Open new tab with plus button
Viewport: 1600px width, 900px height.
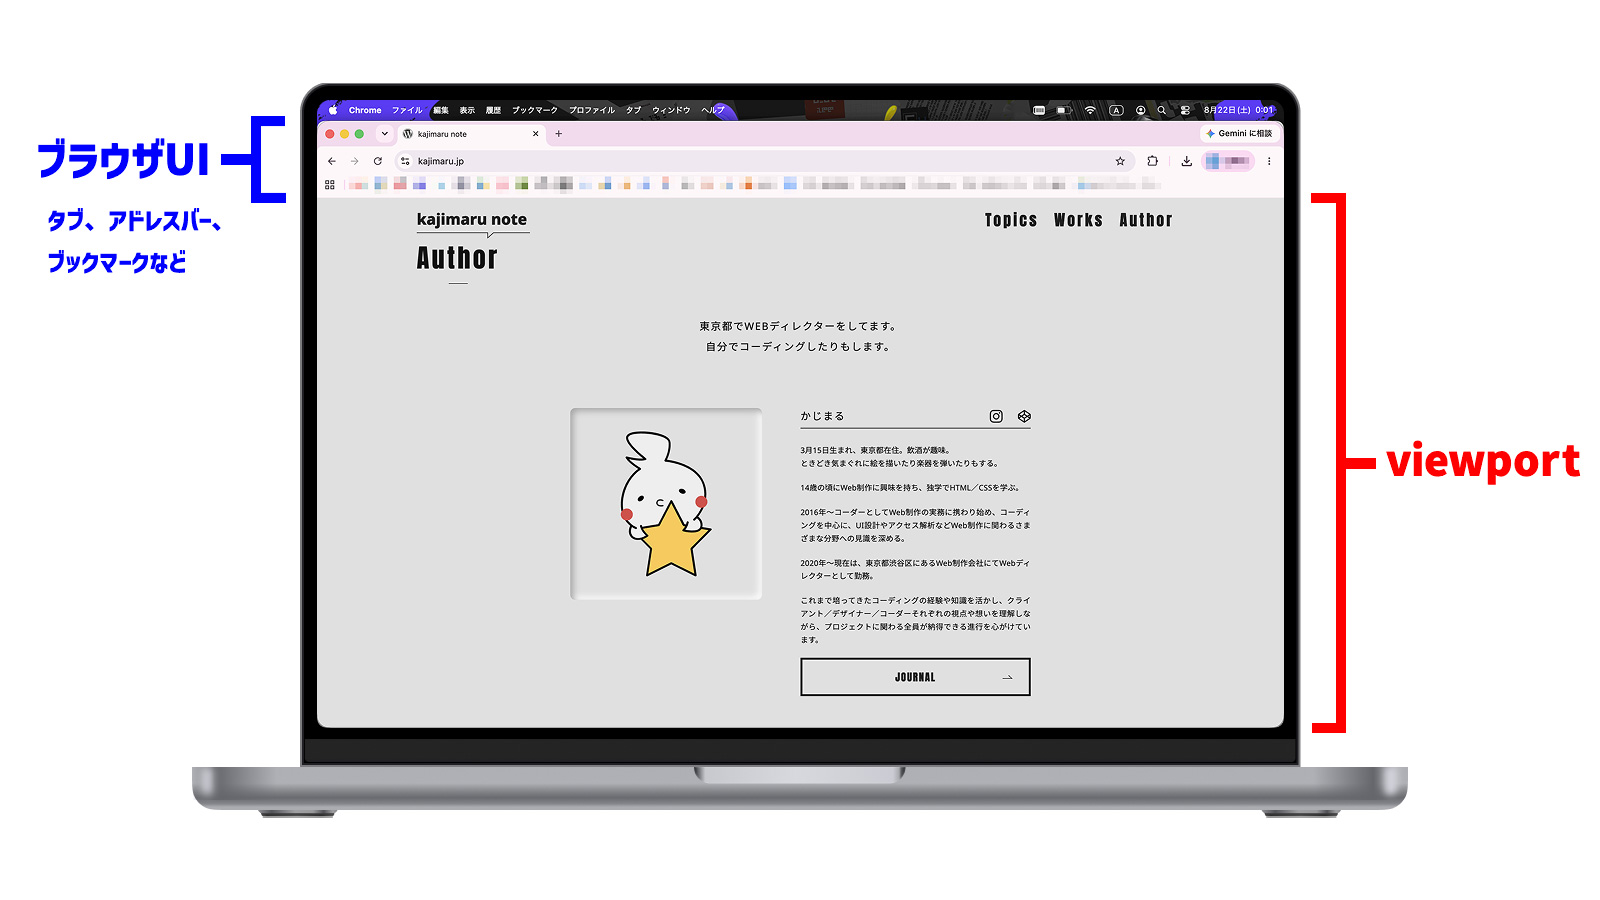click(x=559, y=134)
